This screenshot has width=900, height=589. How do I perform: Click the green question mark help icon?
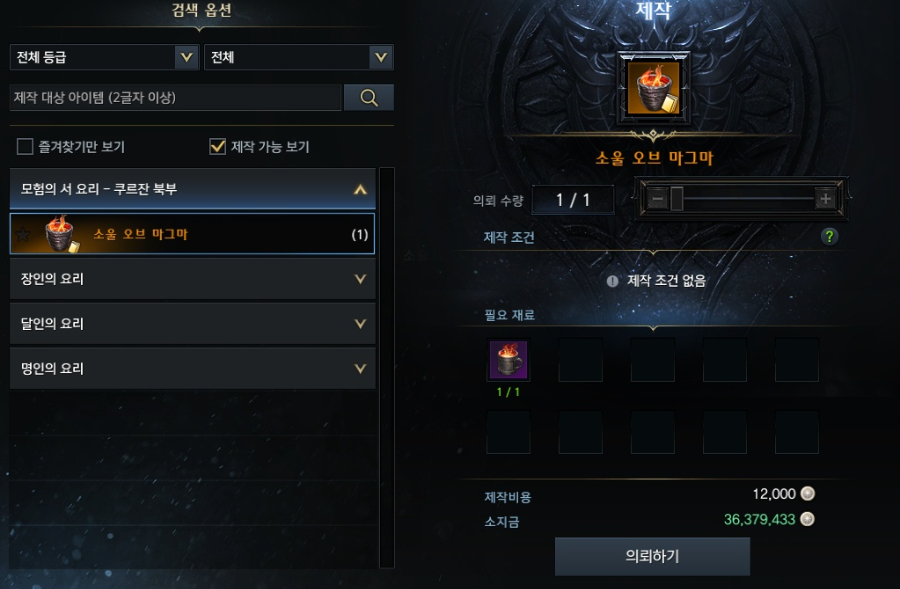(829, 237)
